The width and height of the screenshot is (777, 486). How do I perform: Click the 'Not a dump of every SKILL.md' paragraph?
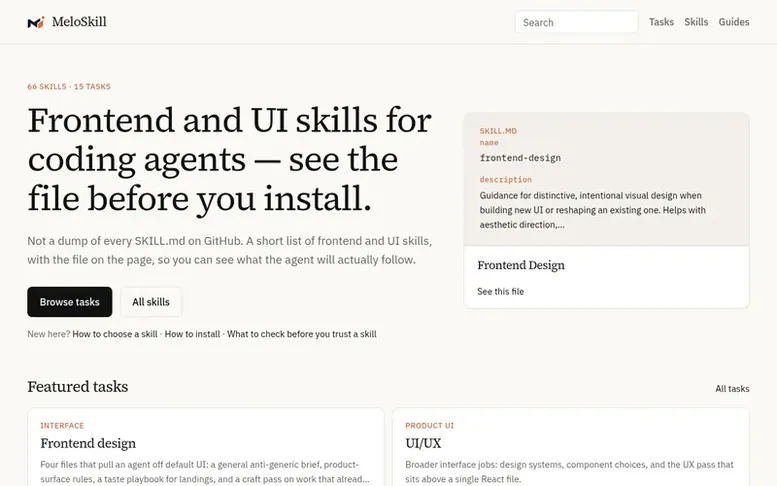pos(229,250)
